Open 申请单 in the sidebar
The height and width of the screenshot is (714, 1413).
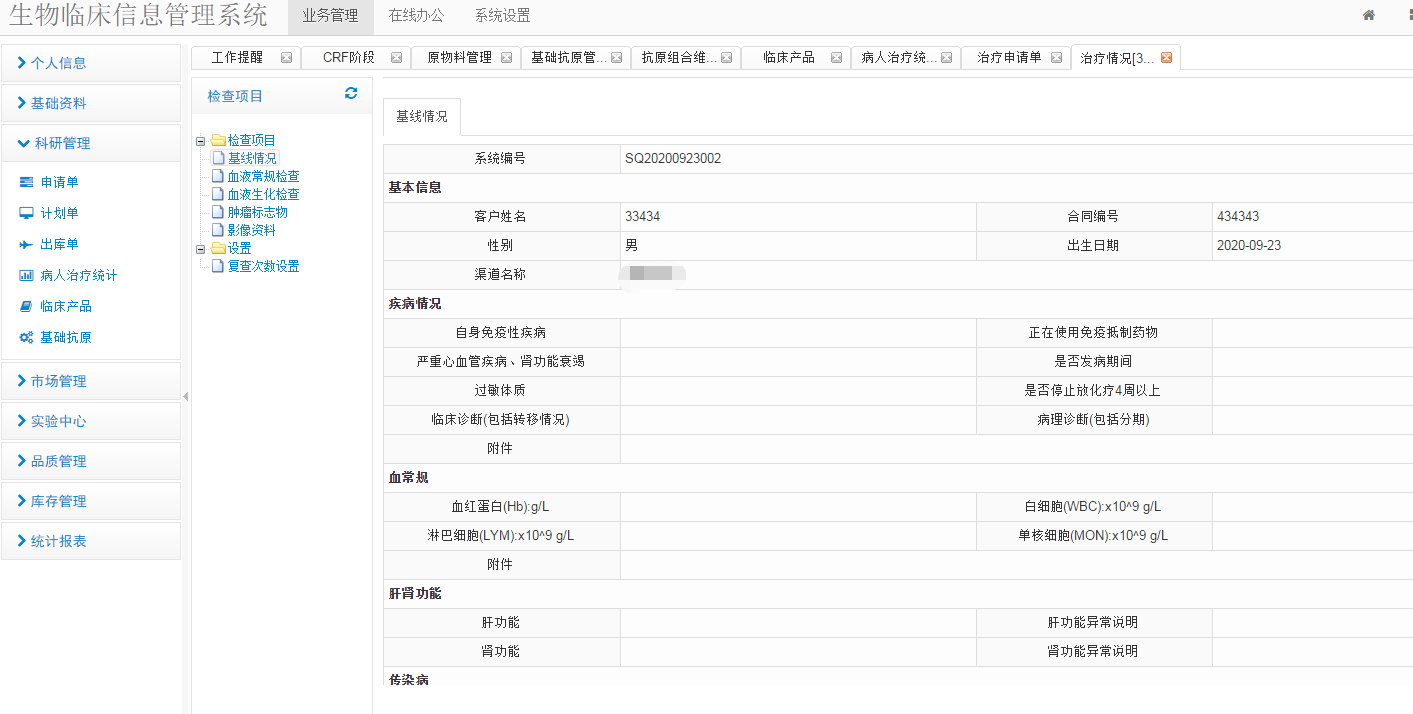59,182
